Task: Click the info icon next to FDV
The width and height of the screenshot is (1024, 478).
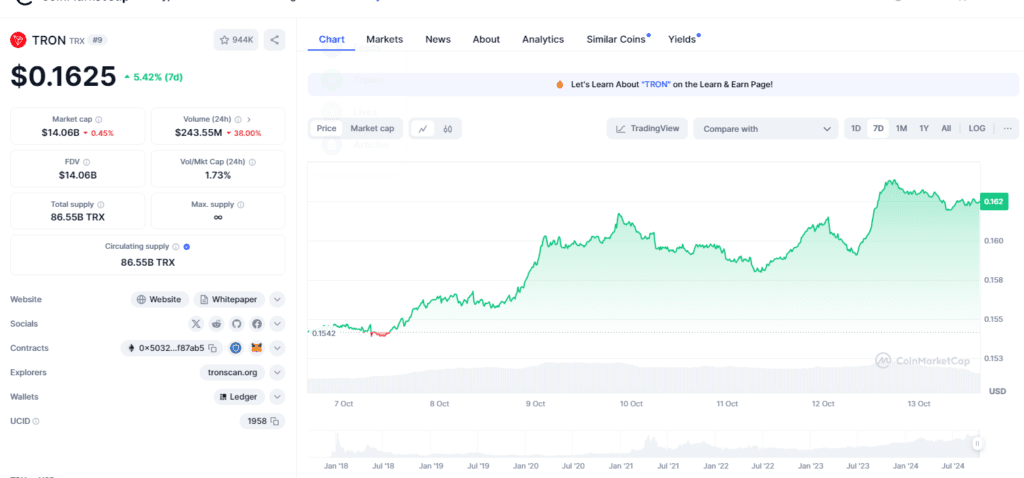Action: tap(87, 162)
